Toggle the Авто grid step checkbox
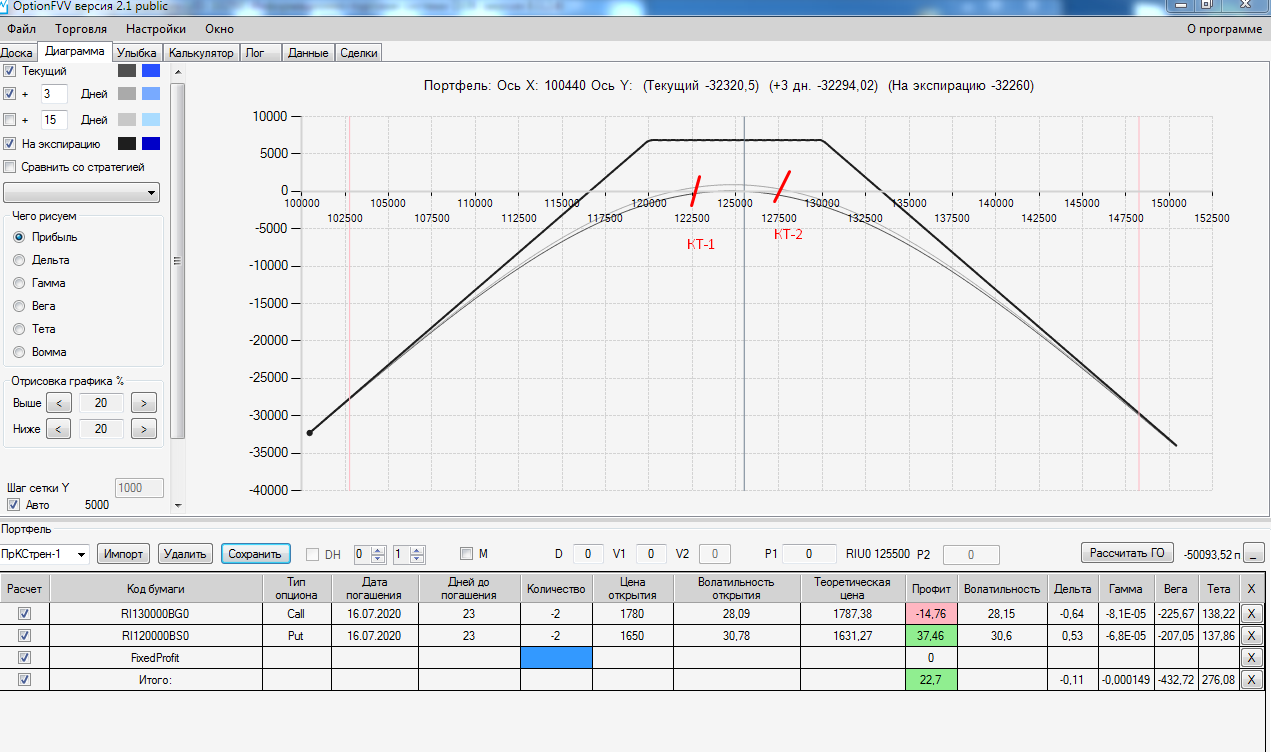The height and width of the screenshot is (752, 1271). [x=13, y=505]
